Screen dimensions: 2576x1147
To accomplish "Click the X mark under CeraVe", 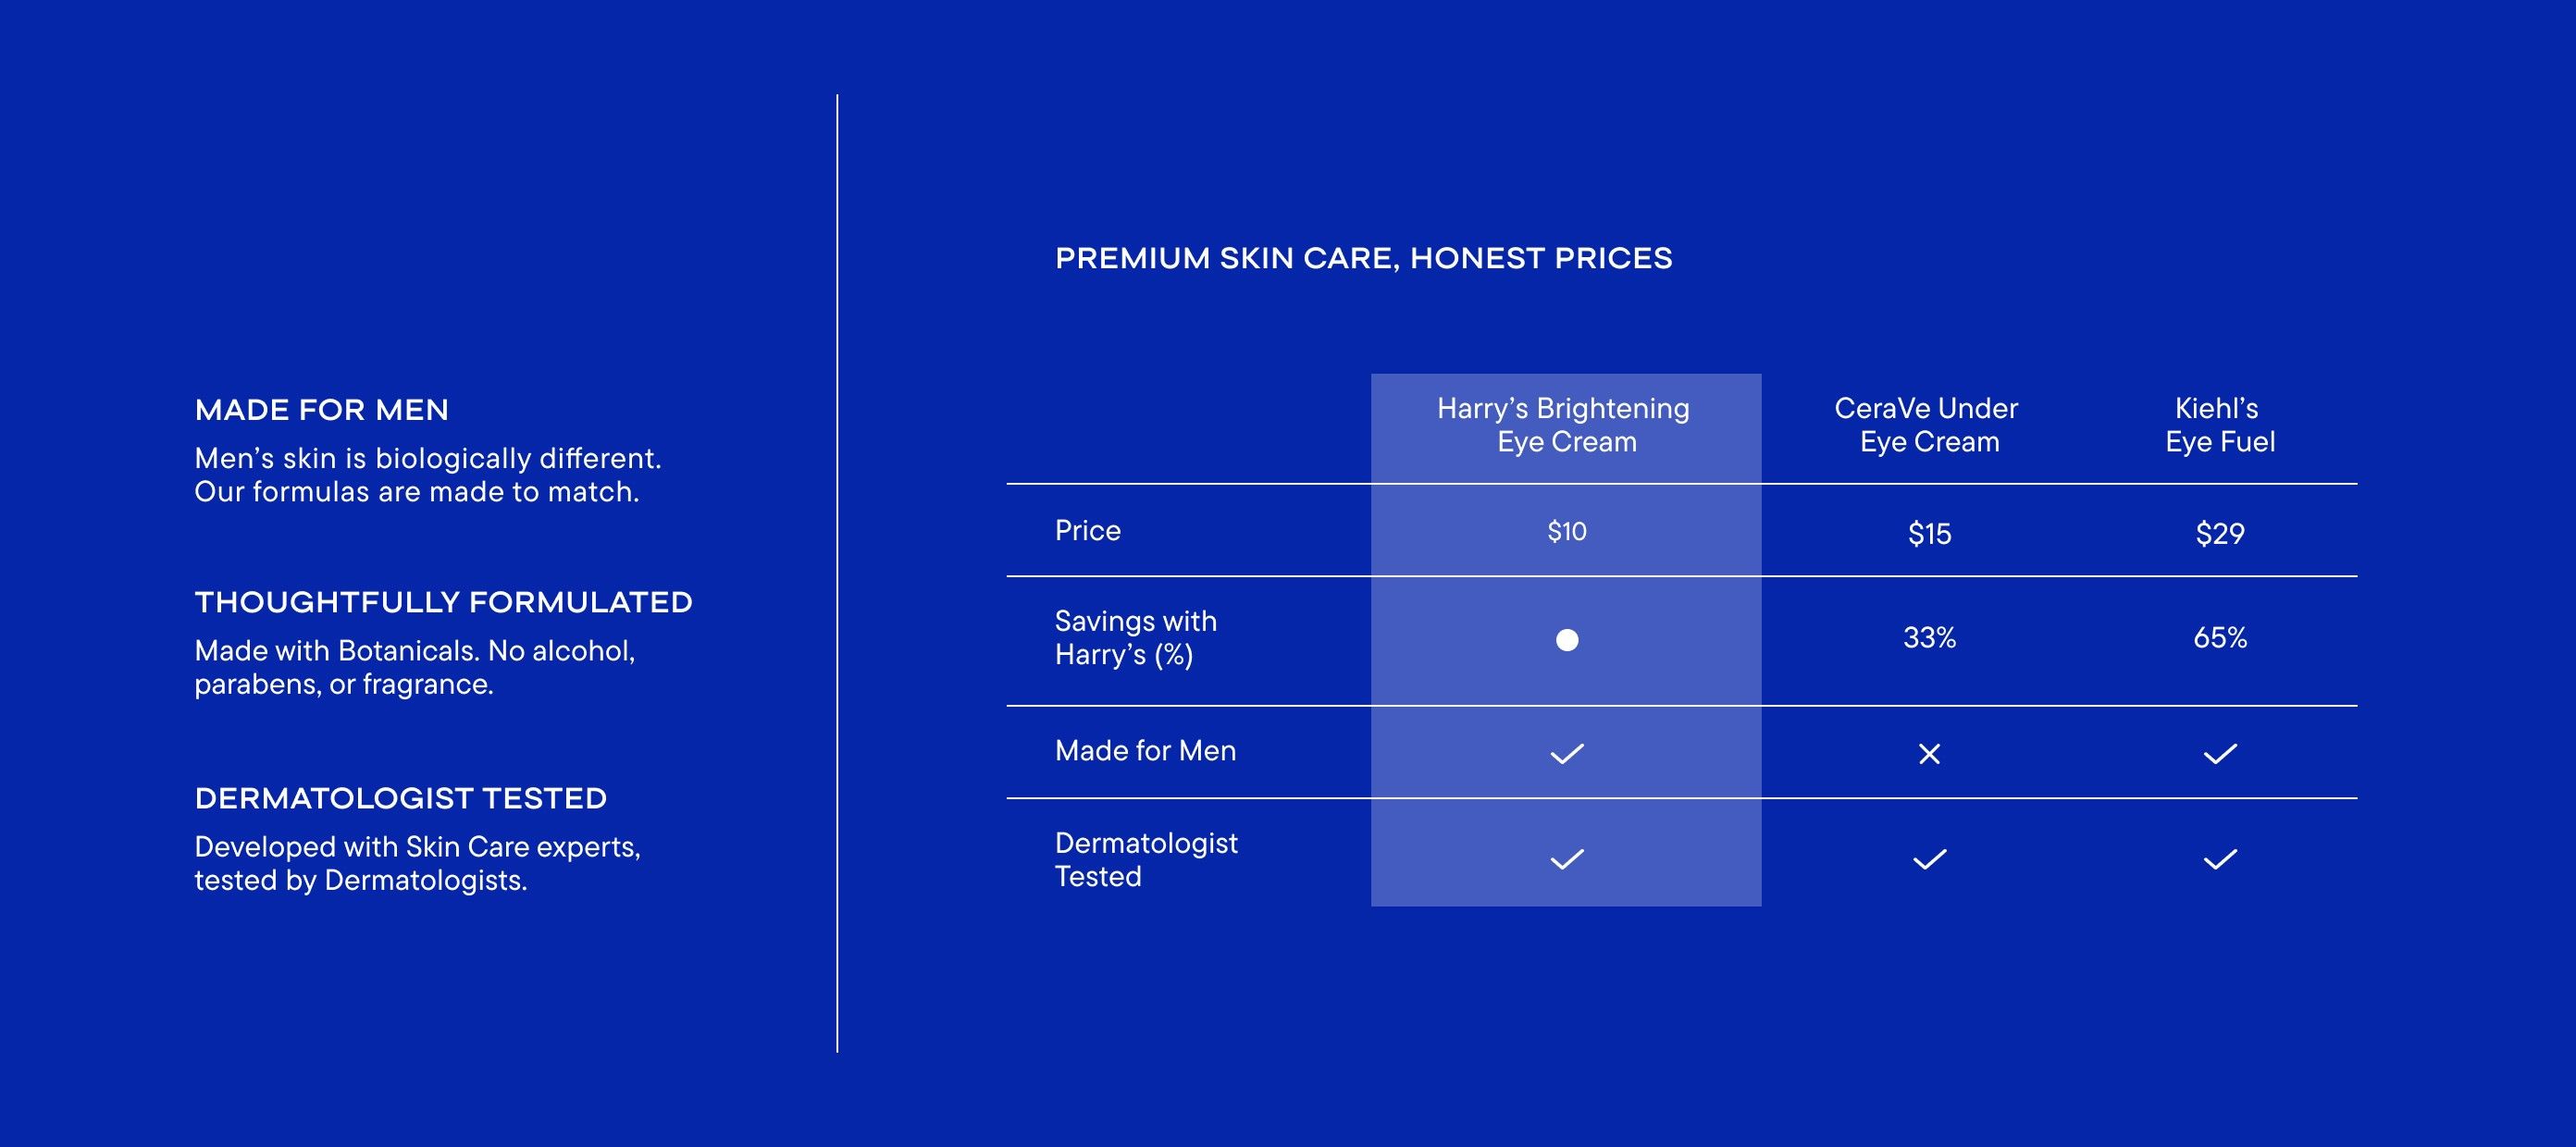I will 1929,754.
